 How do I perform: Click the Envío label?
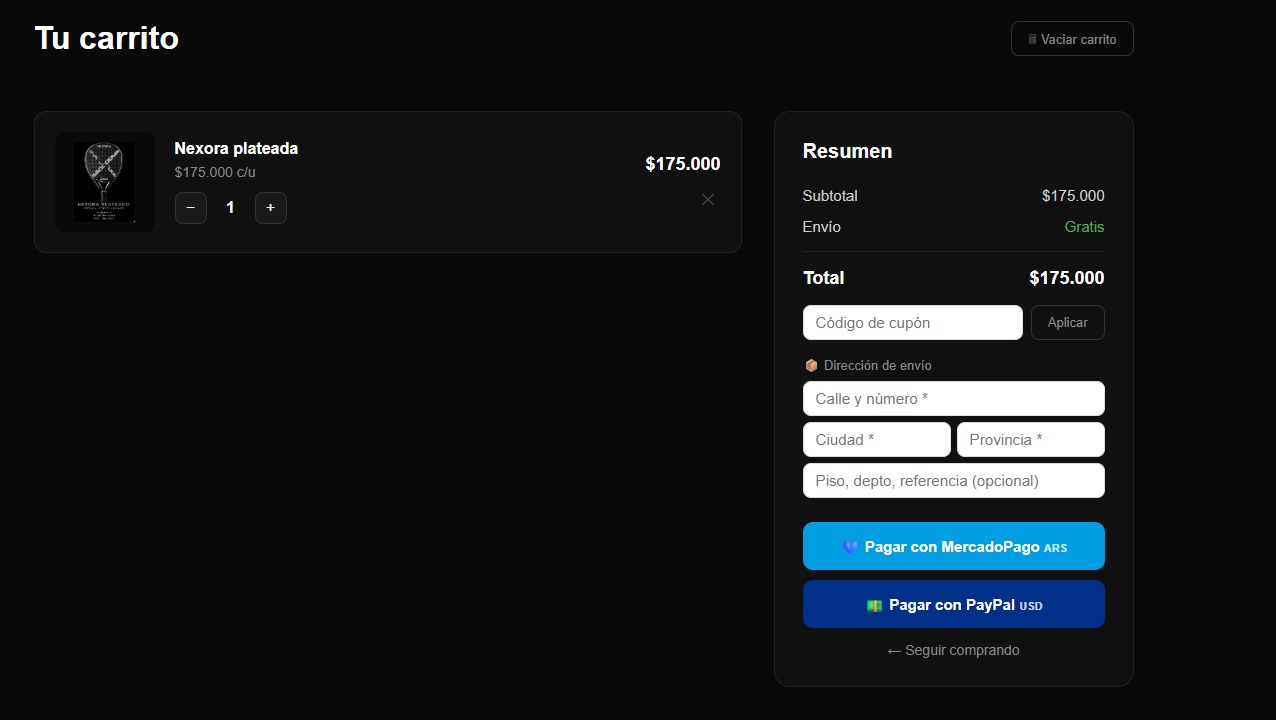pyautogui.click(x=822, y=227)
